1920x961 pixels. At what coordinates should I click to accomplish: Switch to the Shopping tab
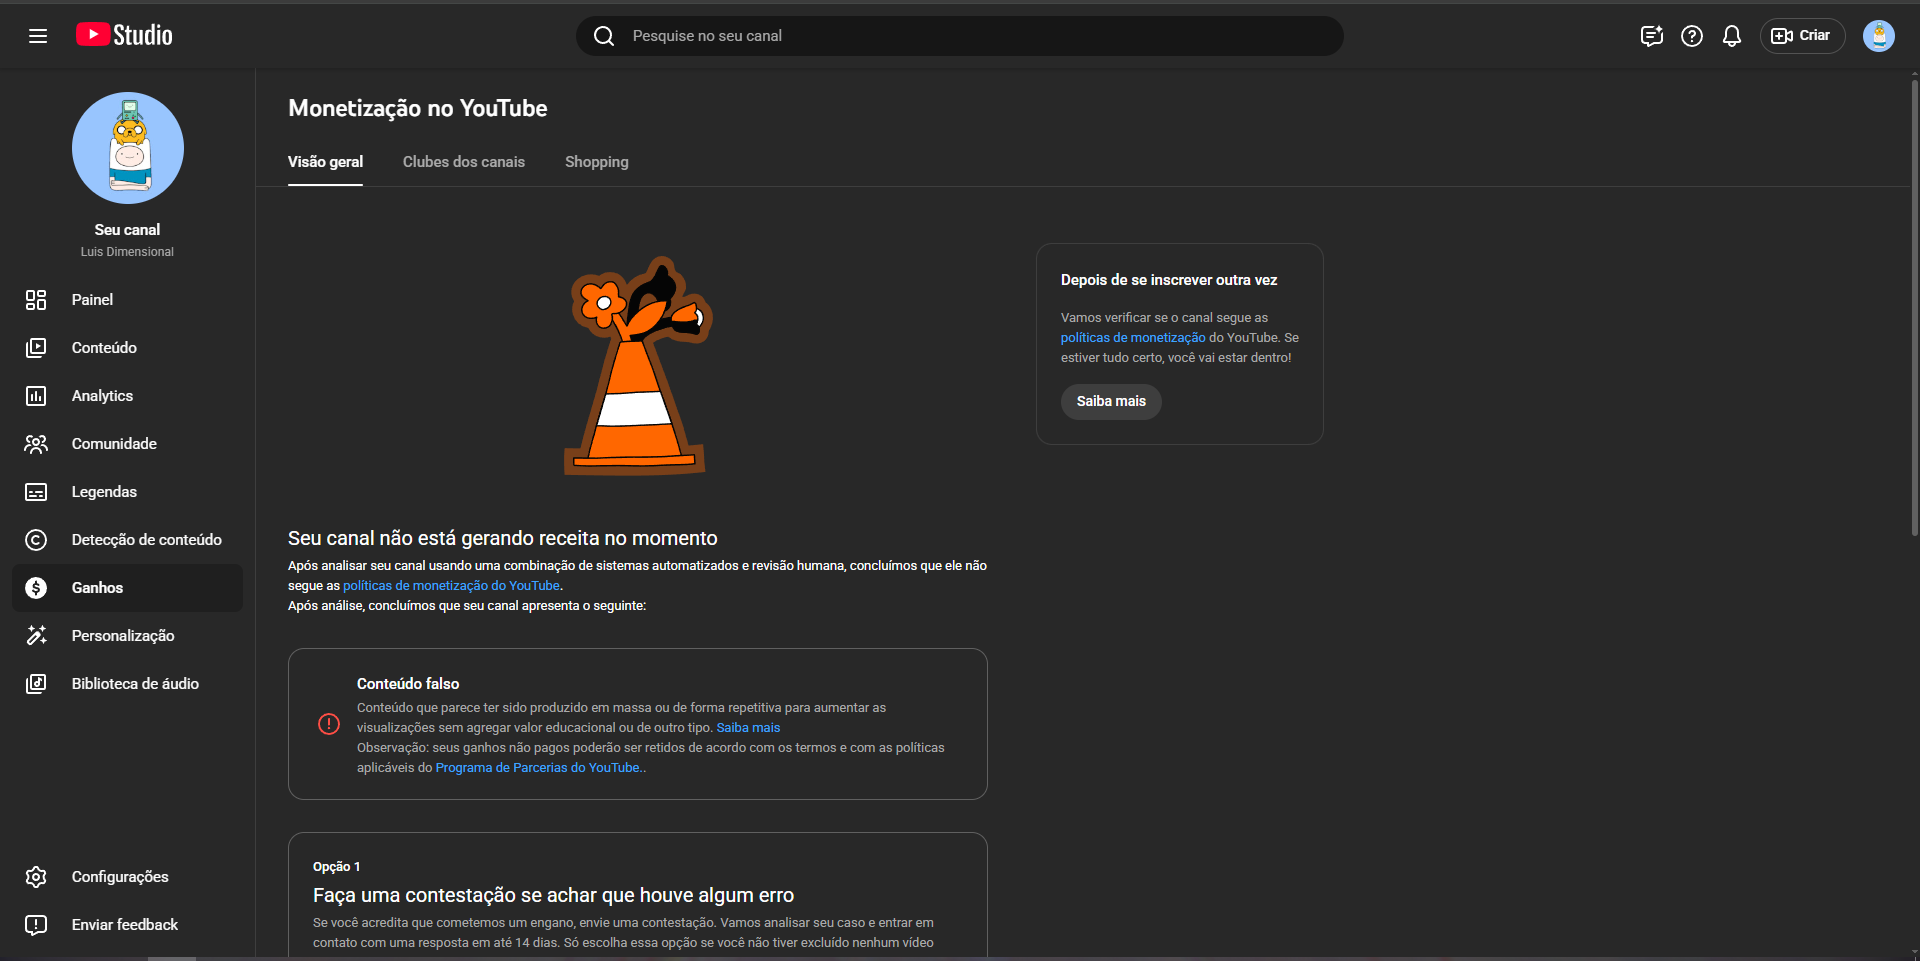[x=596, y=162]
